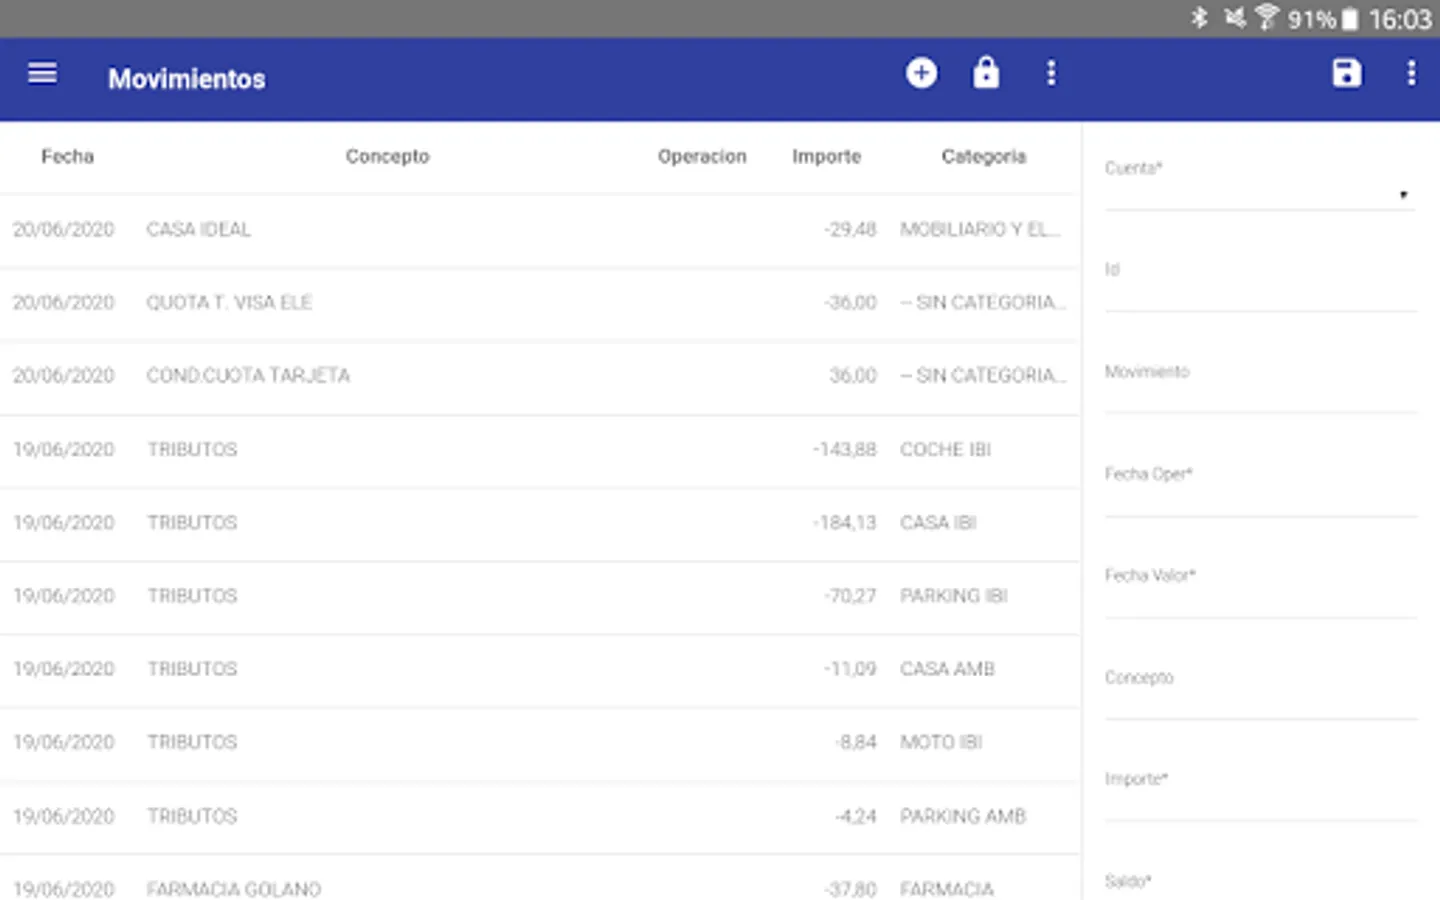Sort by Categoria column header

click(x=984, y=156)
